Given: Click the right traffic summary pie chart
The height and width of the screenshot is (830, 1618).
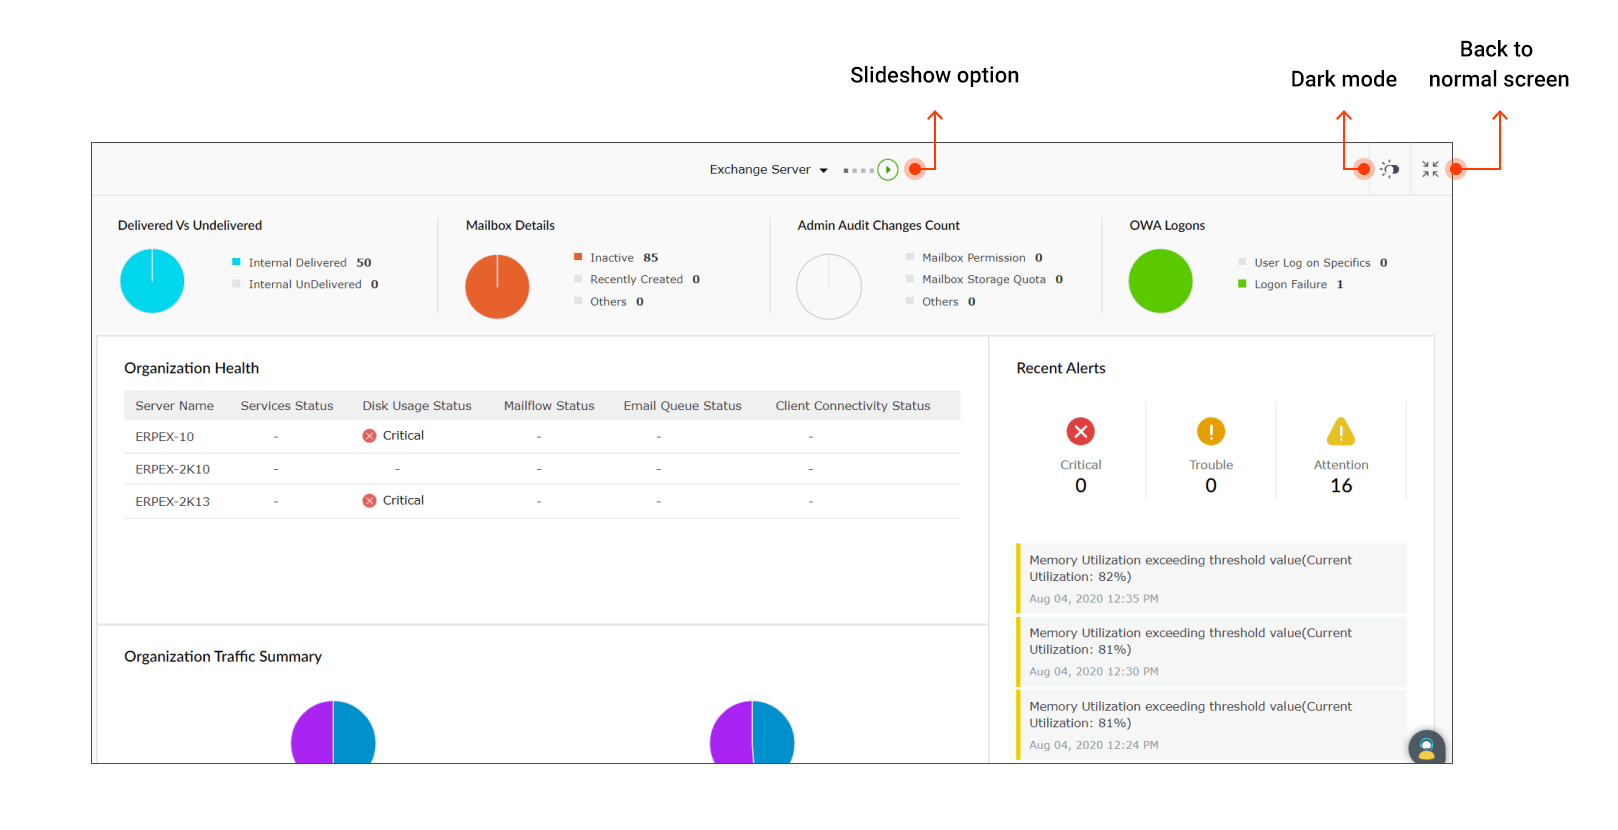Looking at the screenshot, I should pyautogui.click(x=752, y=732).
